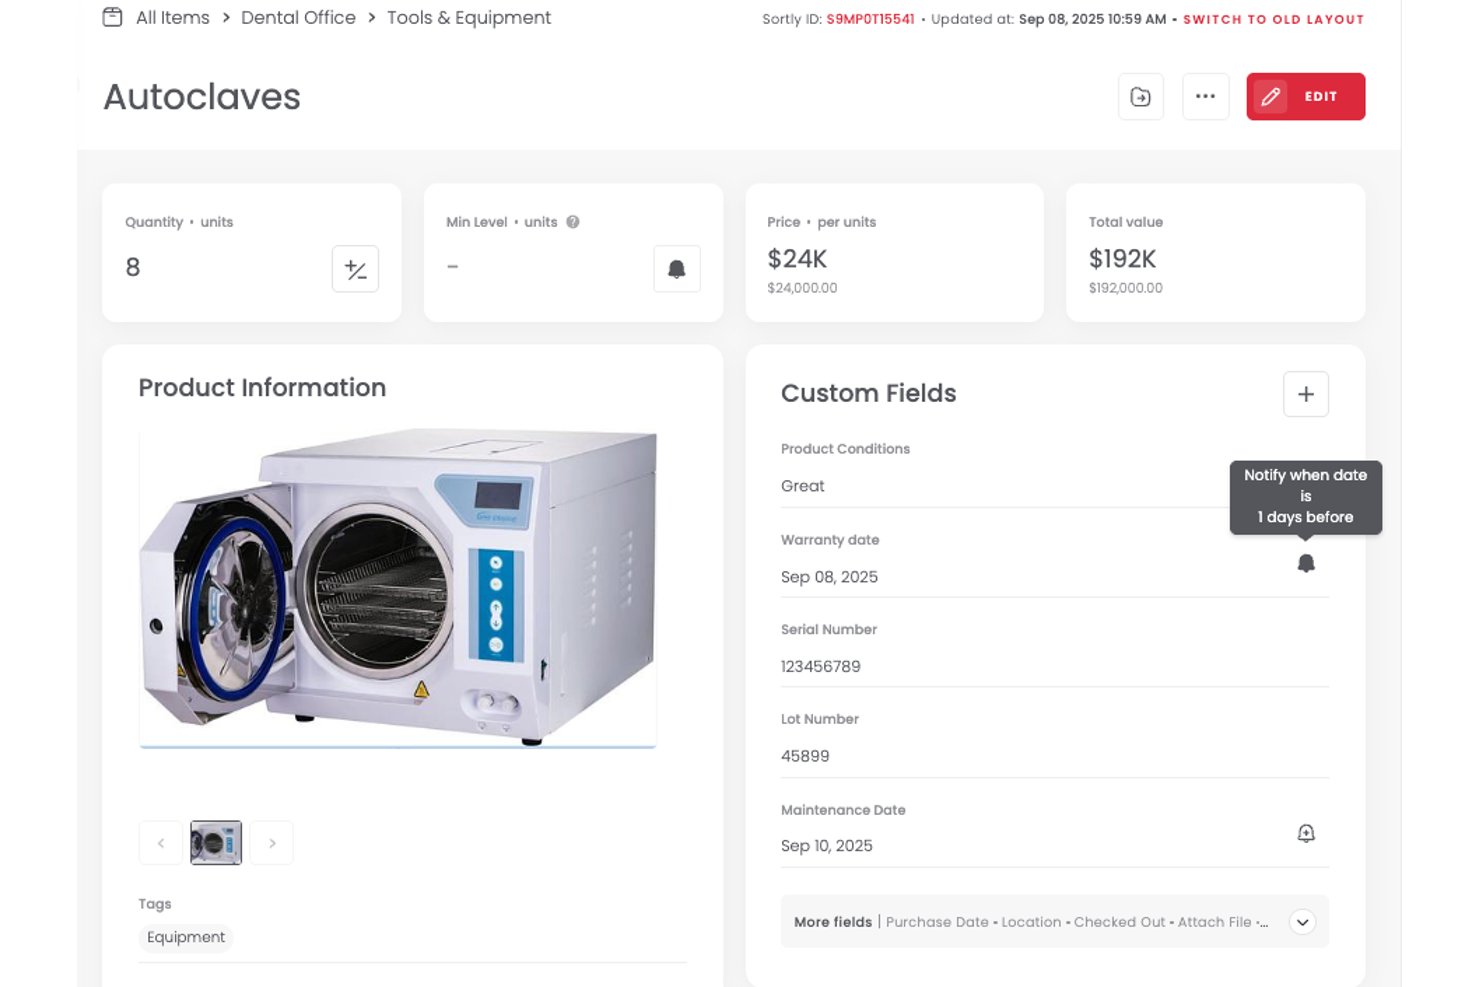Open Tools & Equipment breadcrumb
This screenshot has height=987, width=1480.
click(469, 18)
